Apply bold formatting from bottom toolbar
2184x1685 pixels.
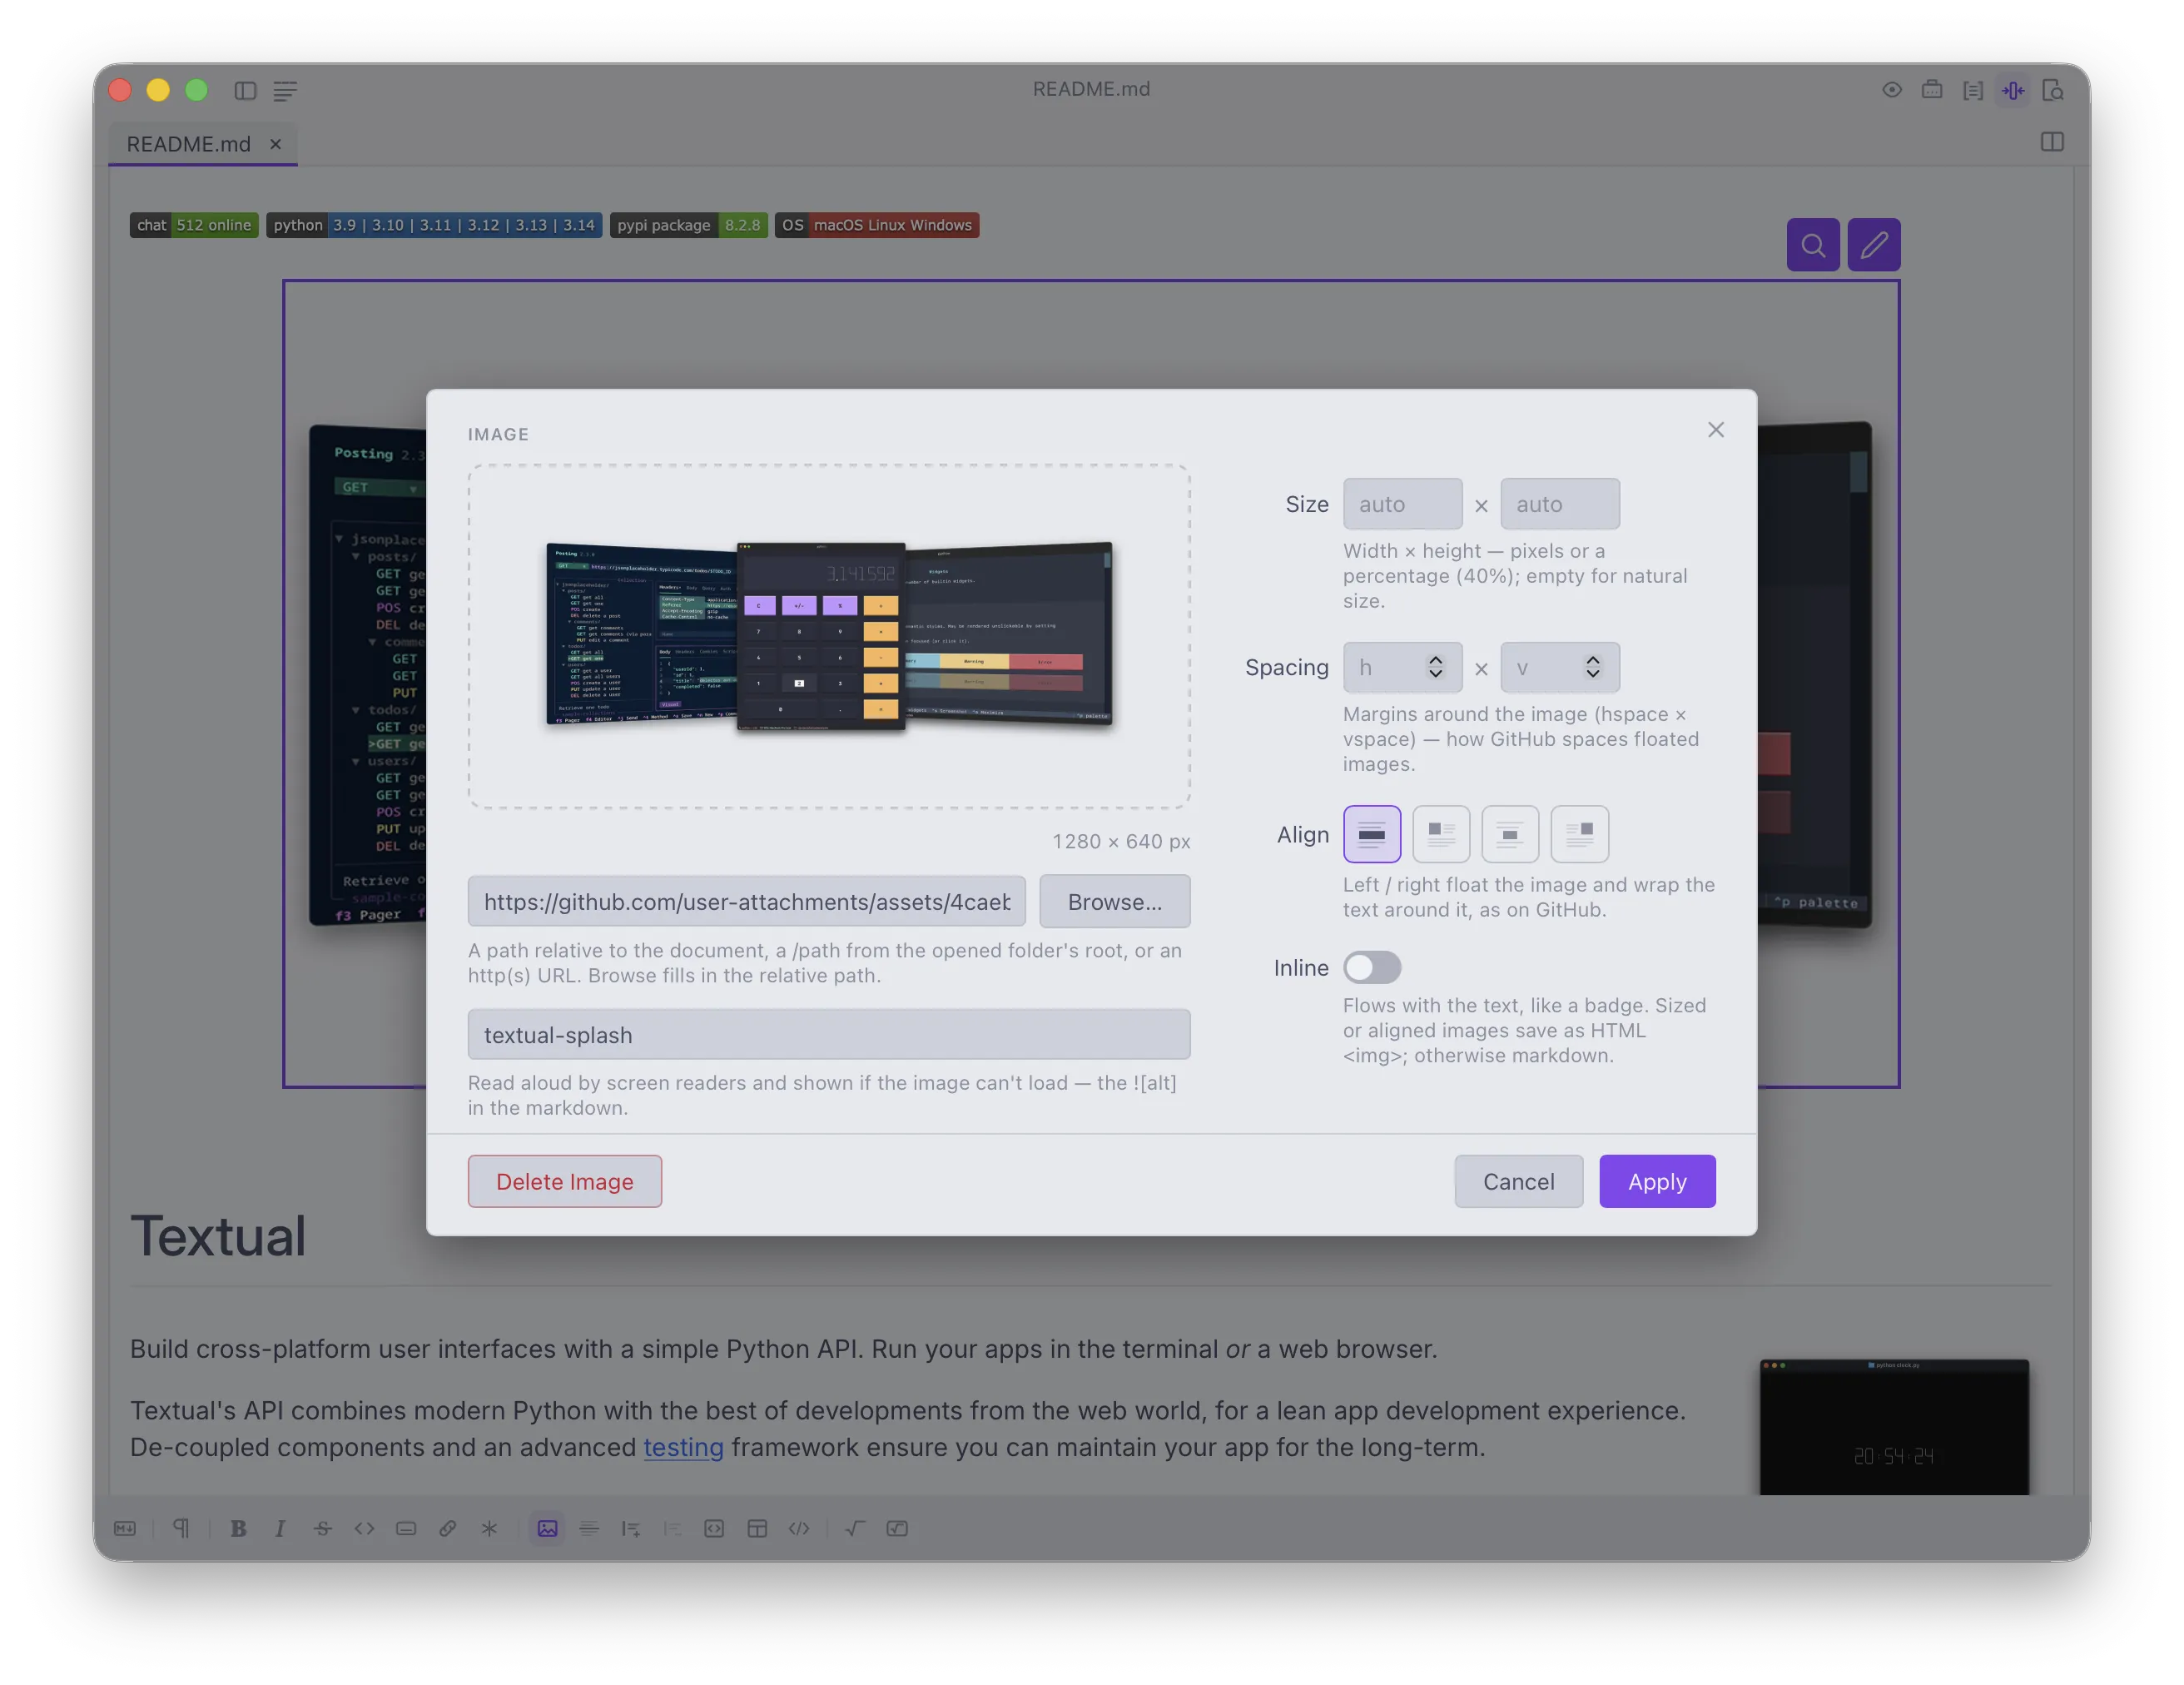pyautogui.click(x=238, y=1528)
